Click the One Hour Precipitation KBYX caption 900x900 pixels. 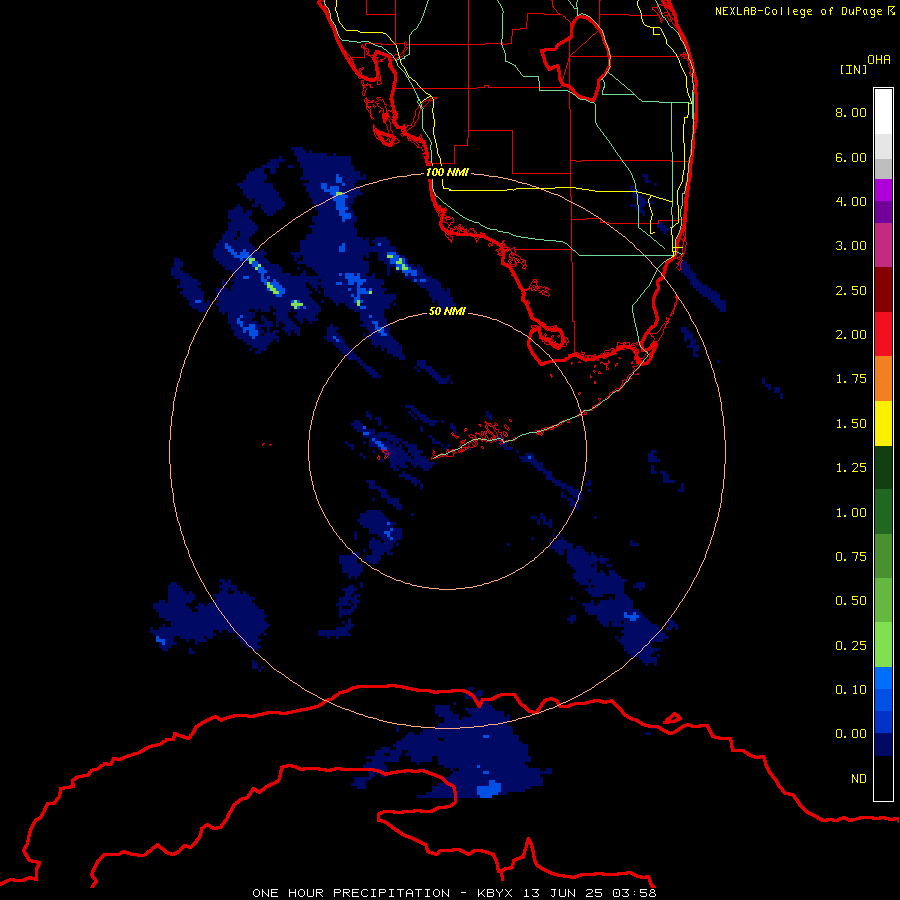click(x=454, y=893)
